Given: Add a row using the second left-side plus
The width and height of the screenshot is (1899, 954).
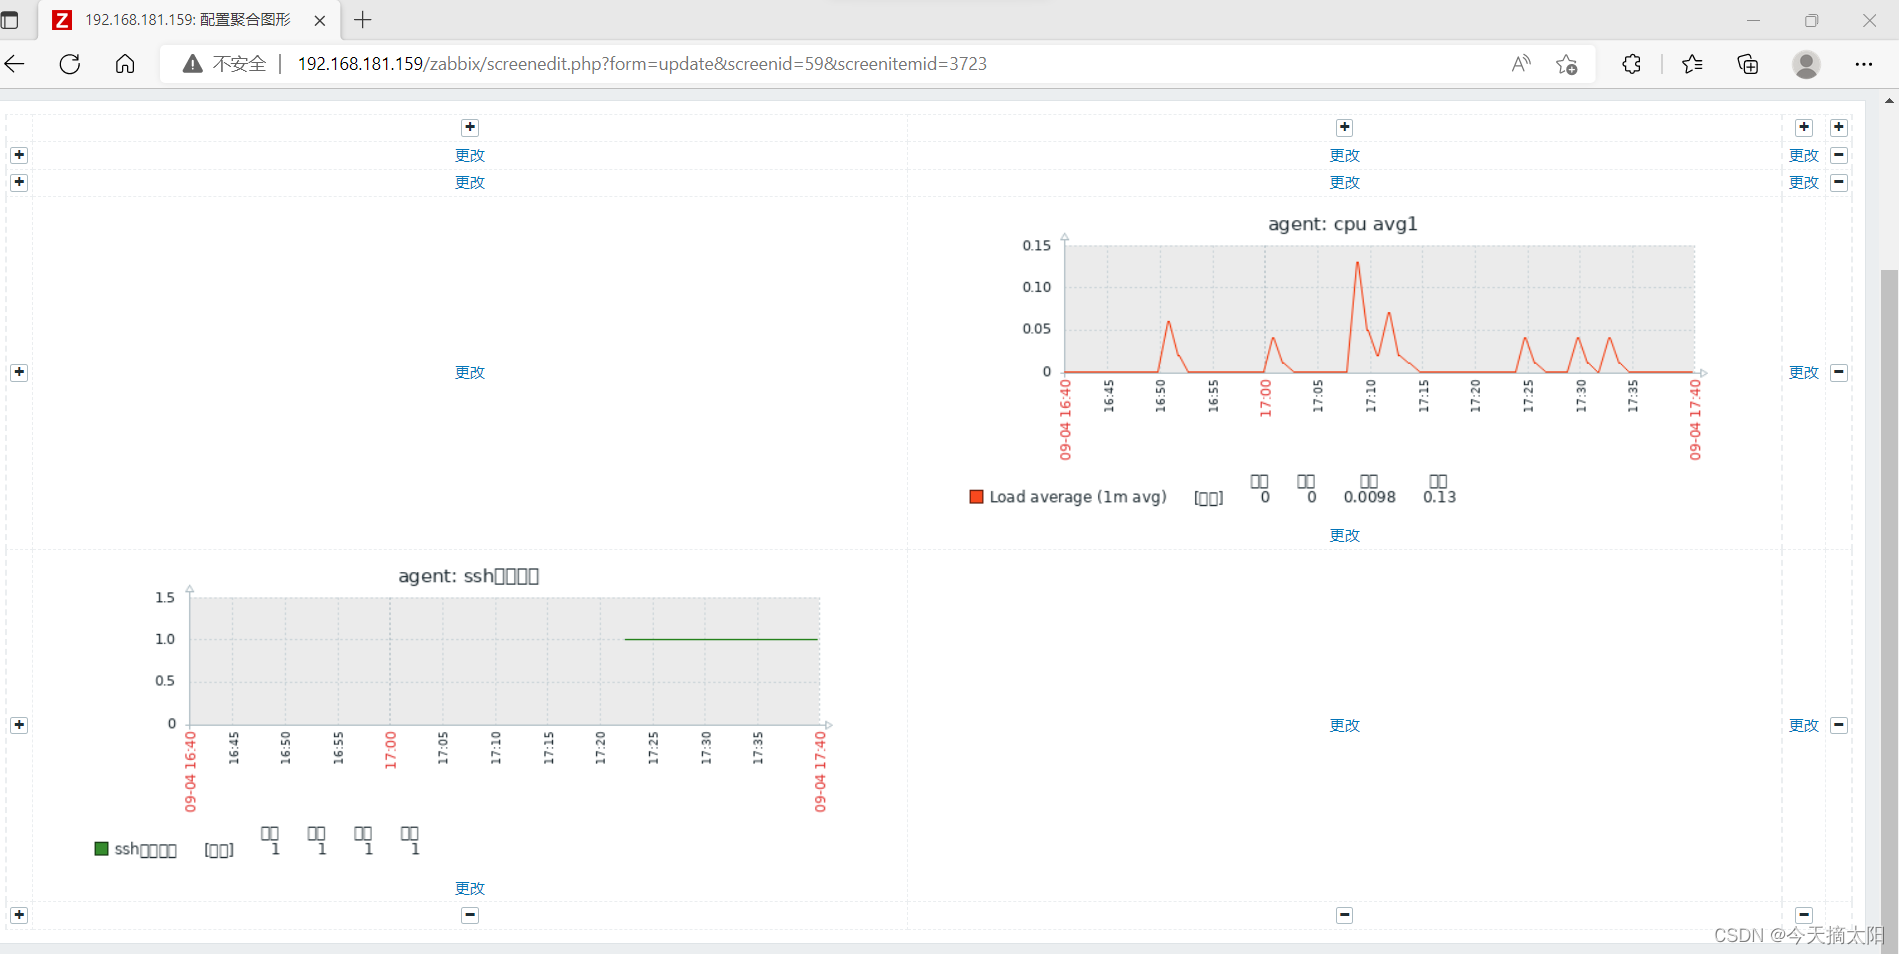Looking at the screenshot, I should tap(19, 182).
